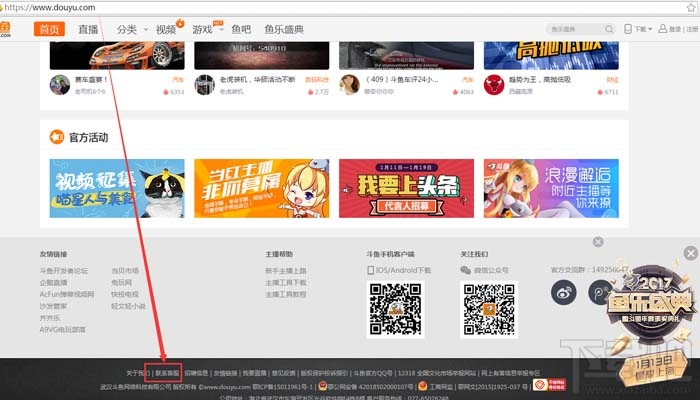Open the 直播 nav tab
700x400 pixels.
click(88, 29)
